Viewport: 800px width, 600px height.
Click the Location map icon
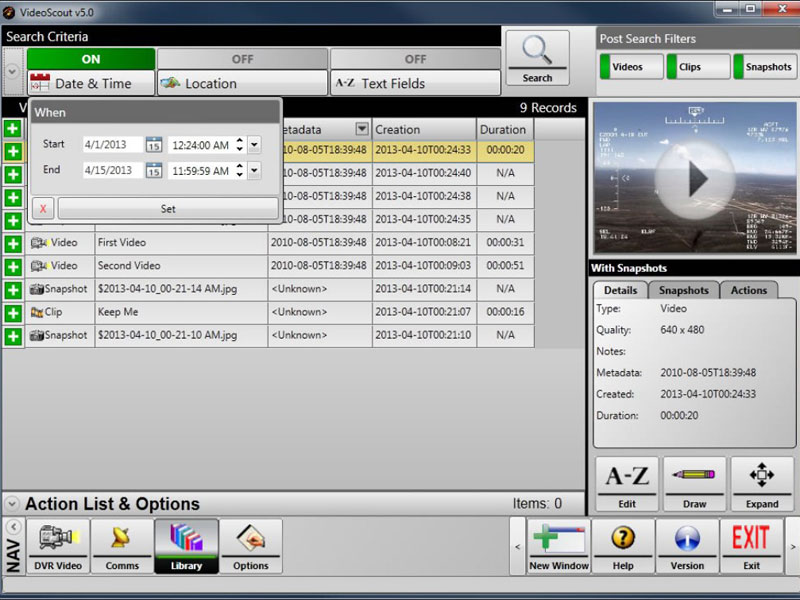coord(170,83)
